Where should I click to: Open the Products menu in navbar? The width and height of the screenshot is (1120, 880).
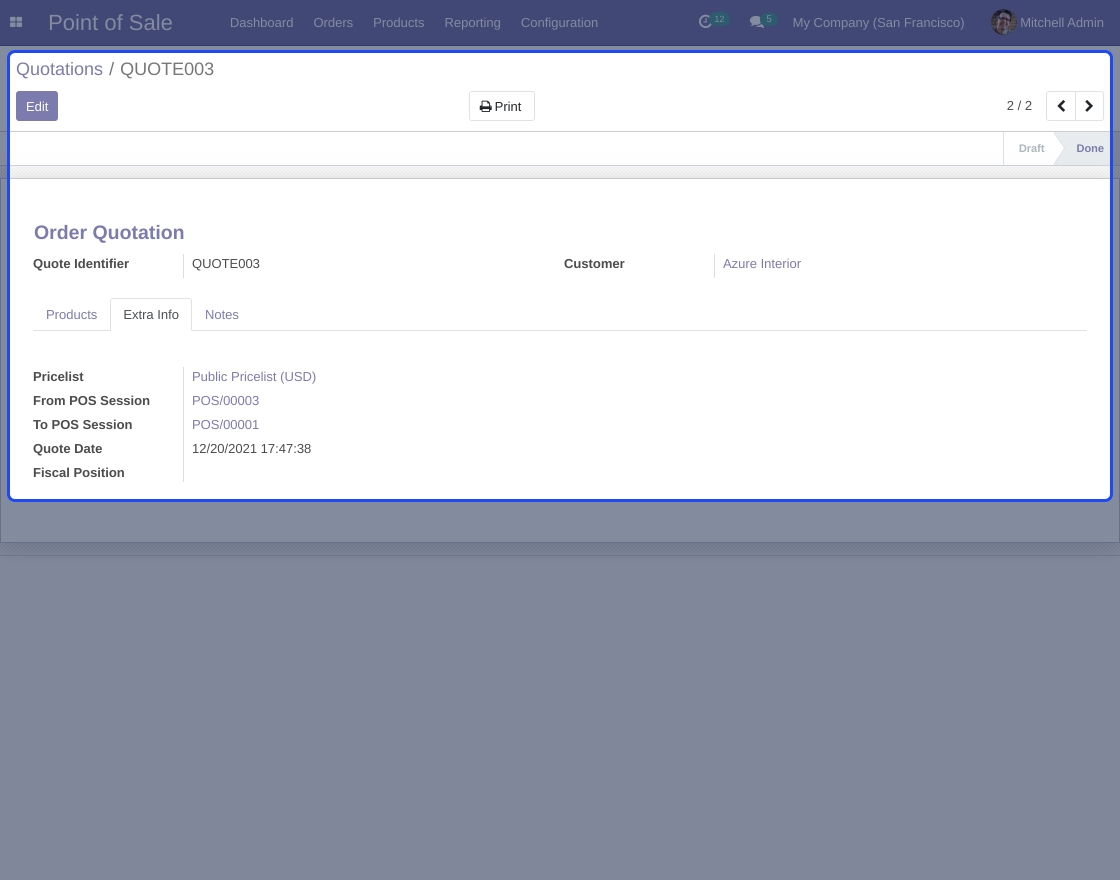coord(399,23)
